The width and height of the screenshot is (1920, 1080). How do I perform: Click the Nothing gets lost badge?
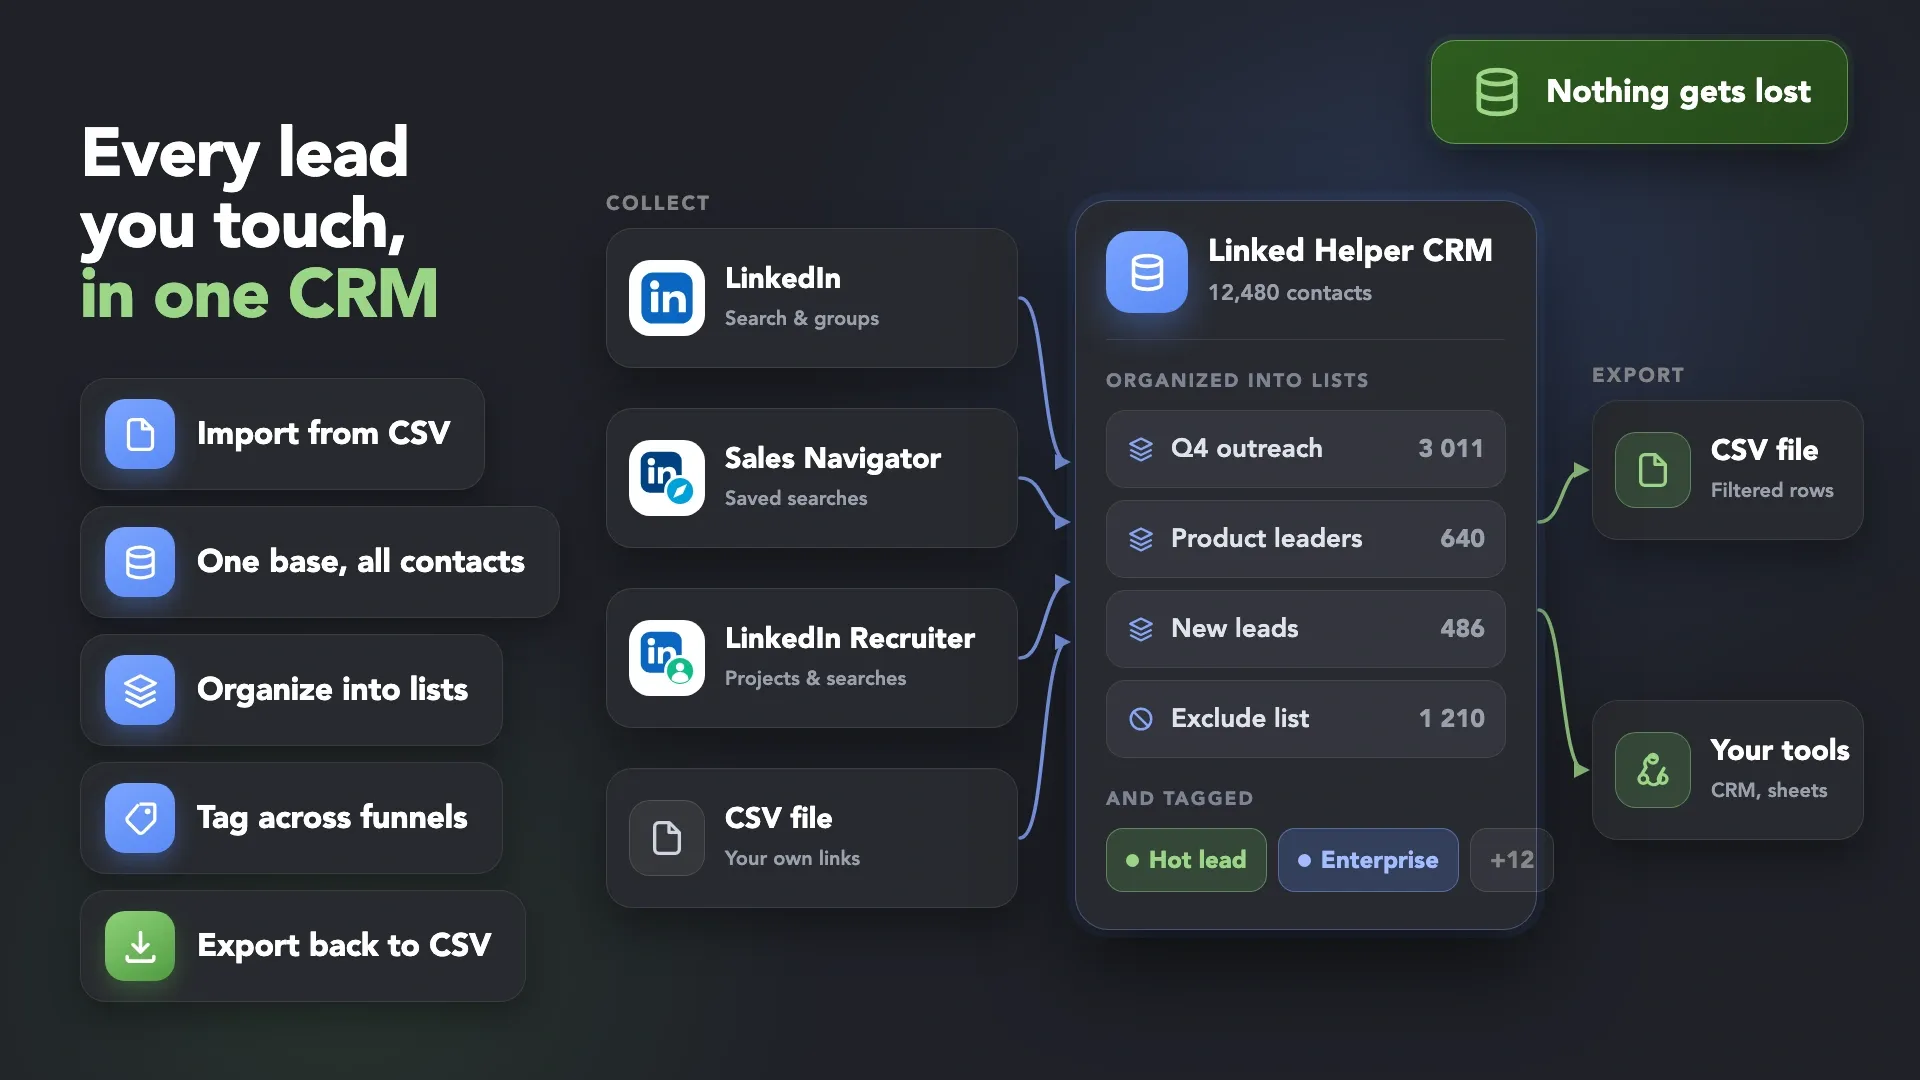pyautogui.click(x=1639, y=92)
